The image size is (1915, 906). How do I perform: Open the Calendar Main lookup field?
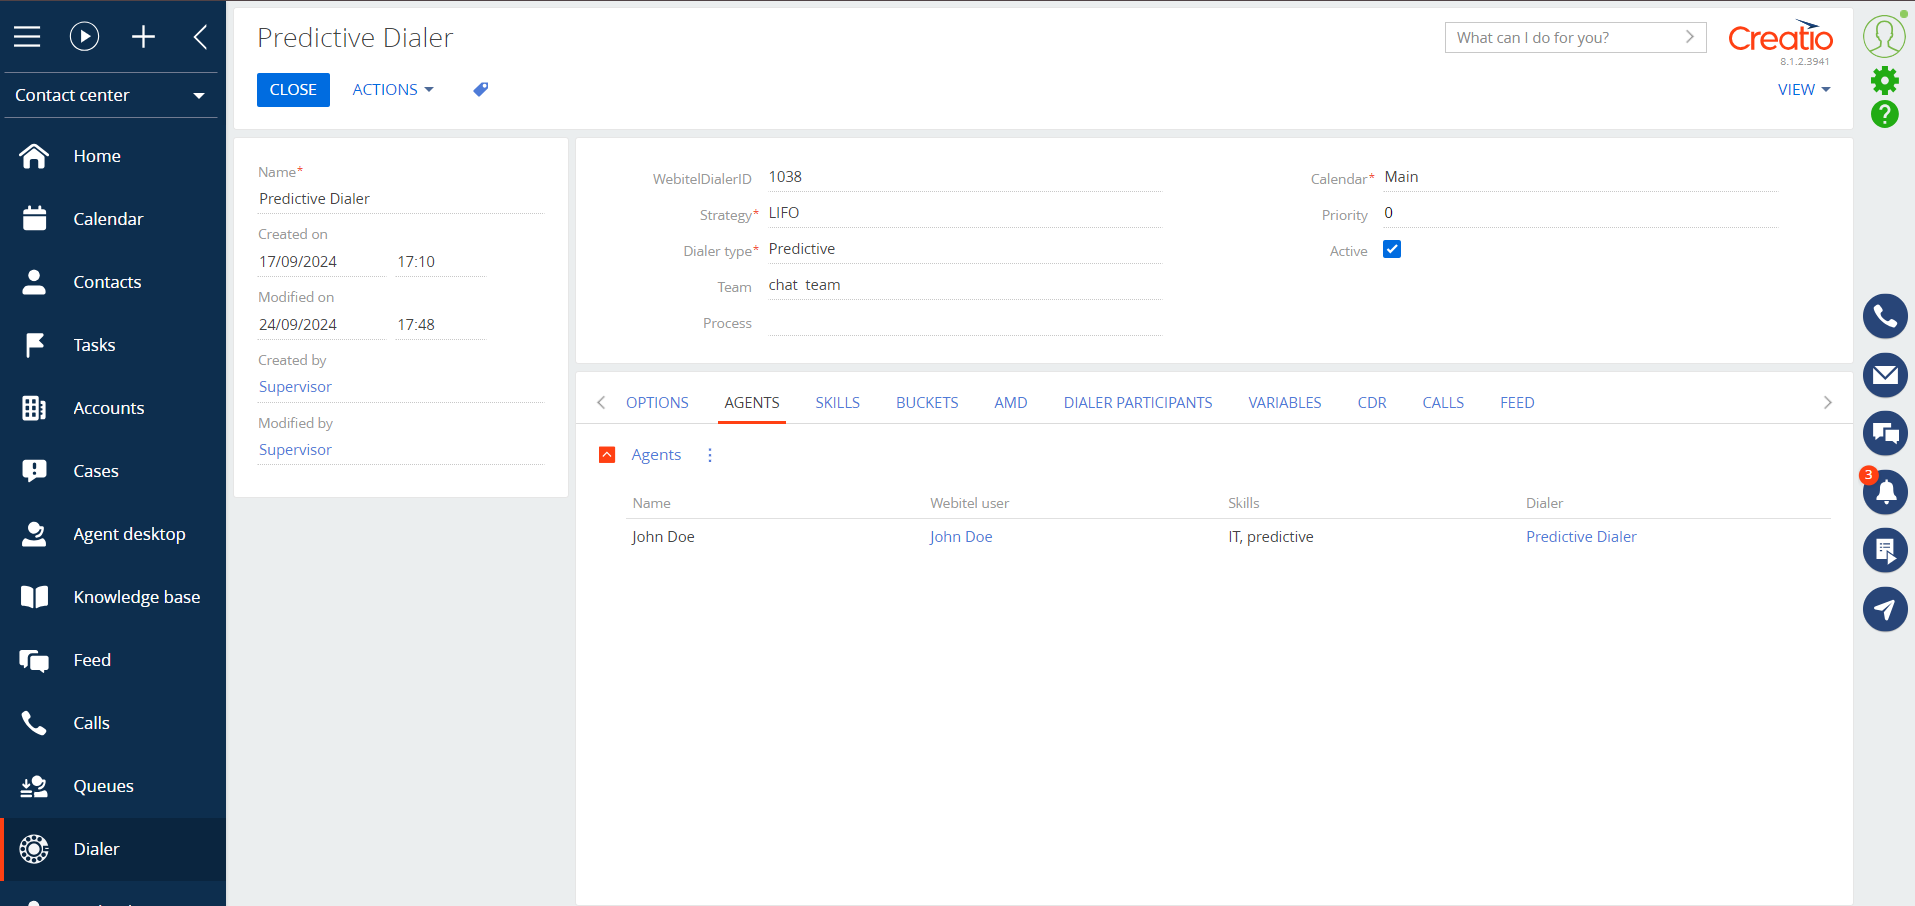click(x=1581, y=177)
